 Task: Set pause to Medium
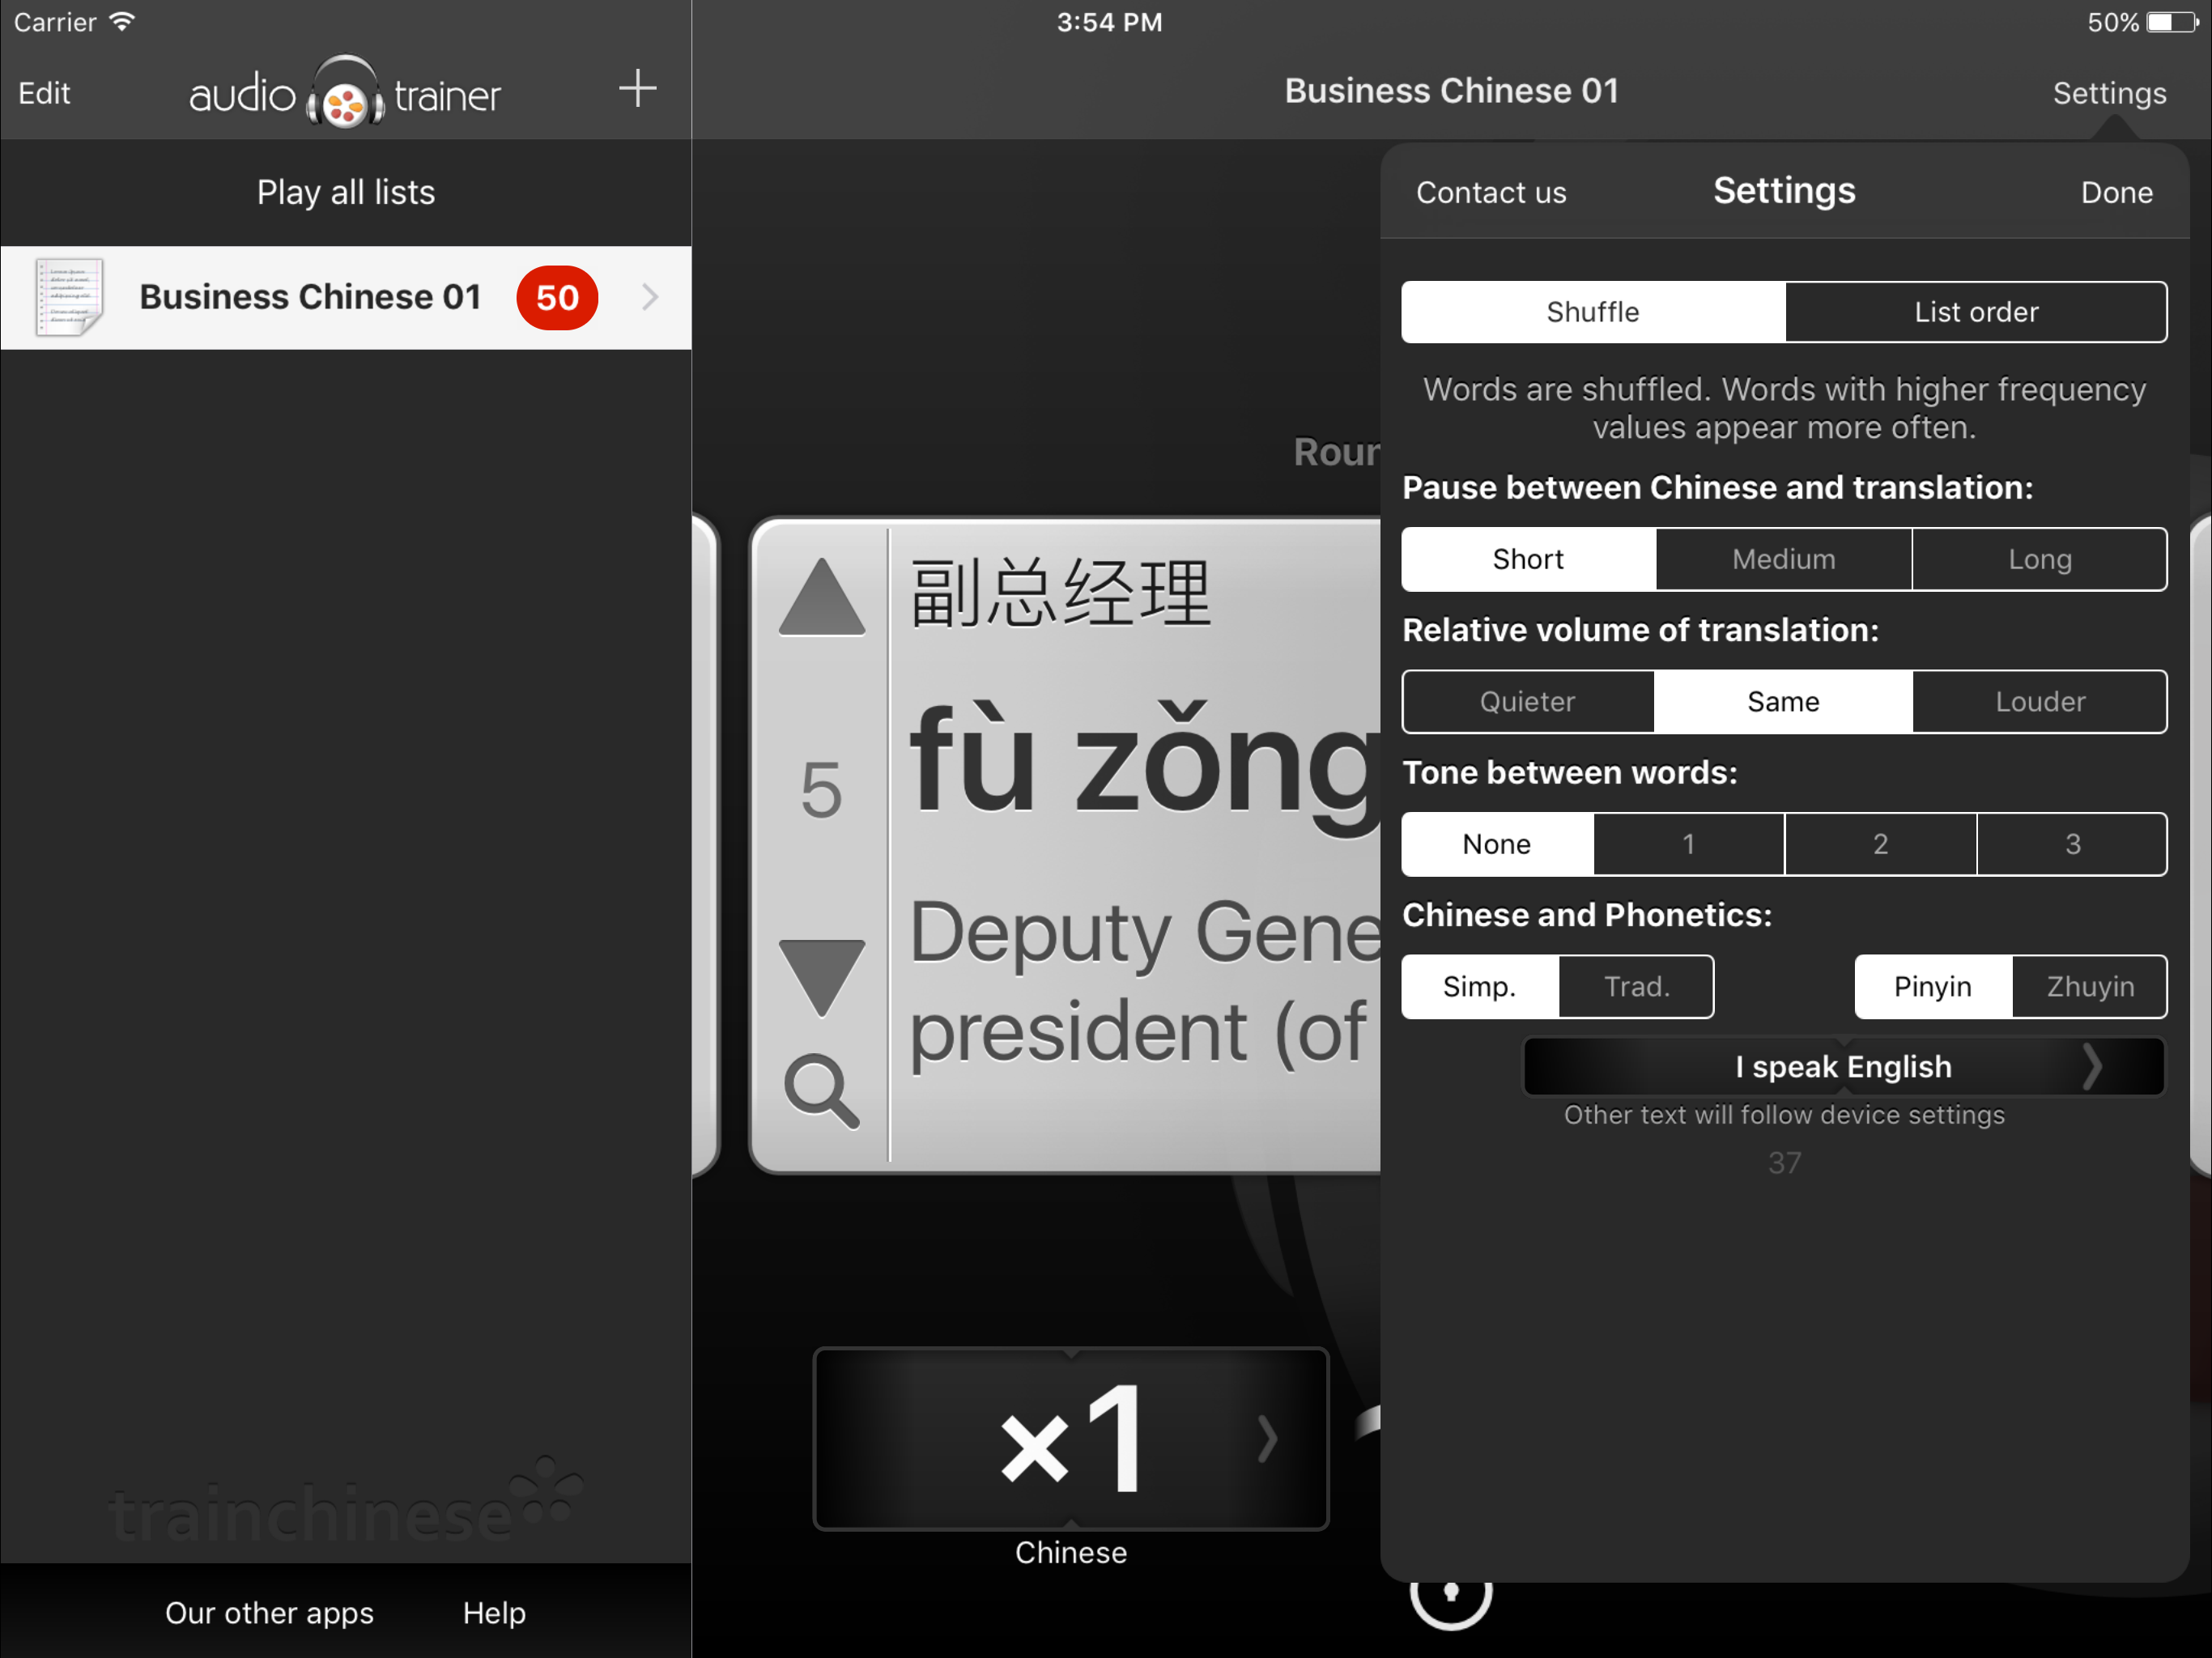(x=1784, y=559)
